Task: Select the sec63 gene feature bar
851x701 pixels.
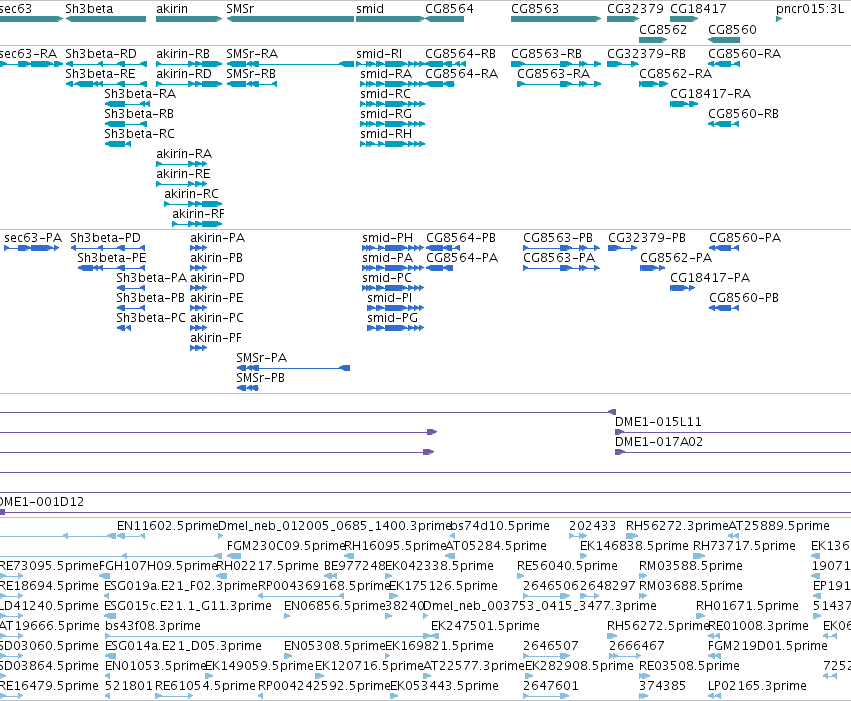Action: 31,19
